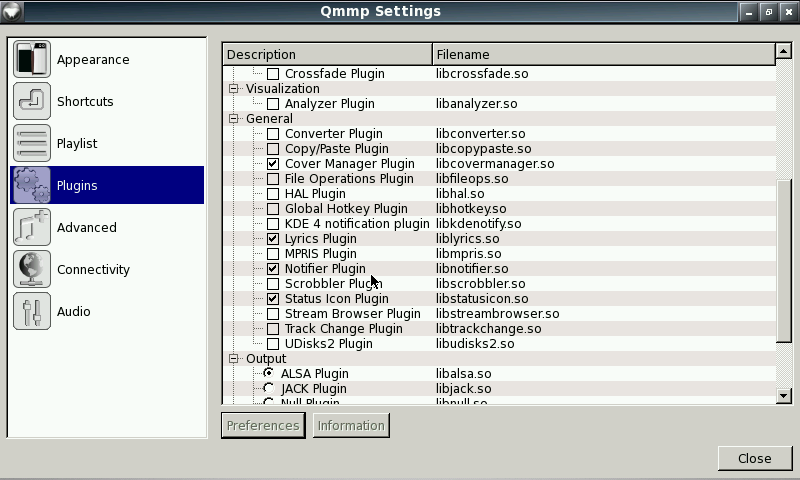The width and height of the screenshot is (800, 480).
Task: Enable the Crossfade Plugin checkbox
Action: click(x=273, y=74)
